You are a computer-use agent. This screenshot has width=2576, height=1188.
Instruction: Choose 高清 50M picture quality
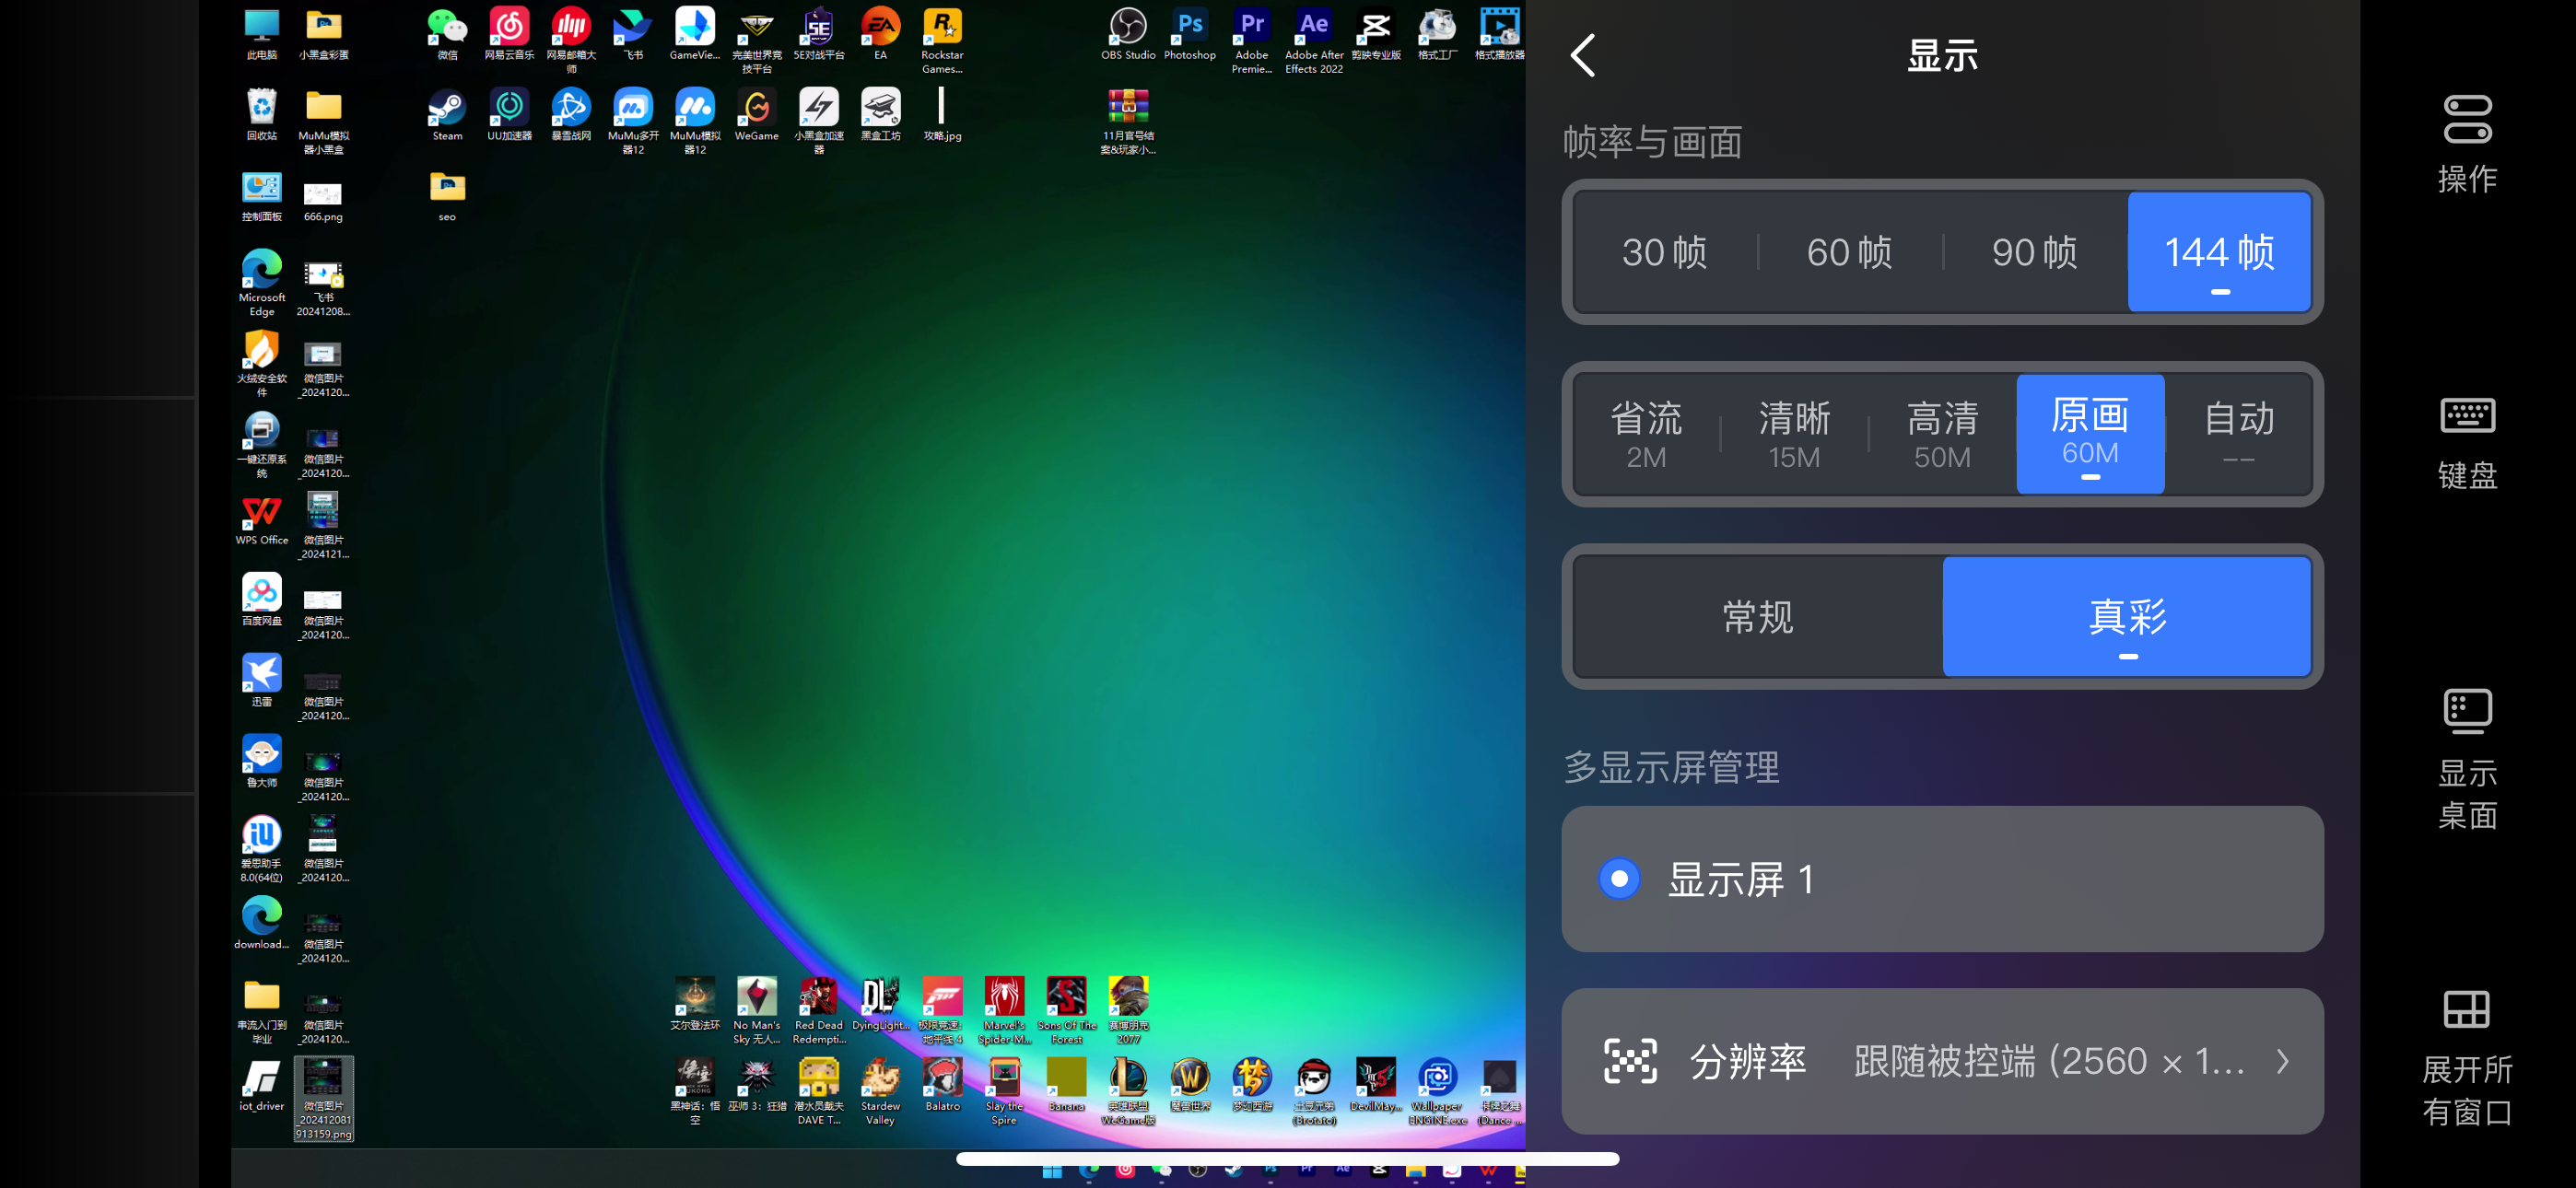pyautogui.click(x=1942, y=434)
